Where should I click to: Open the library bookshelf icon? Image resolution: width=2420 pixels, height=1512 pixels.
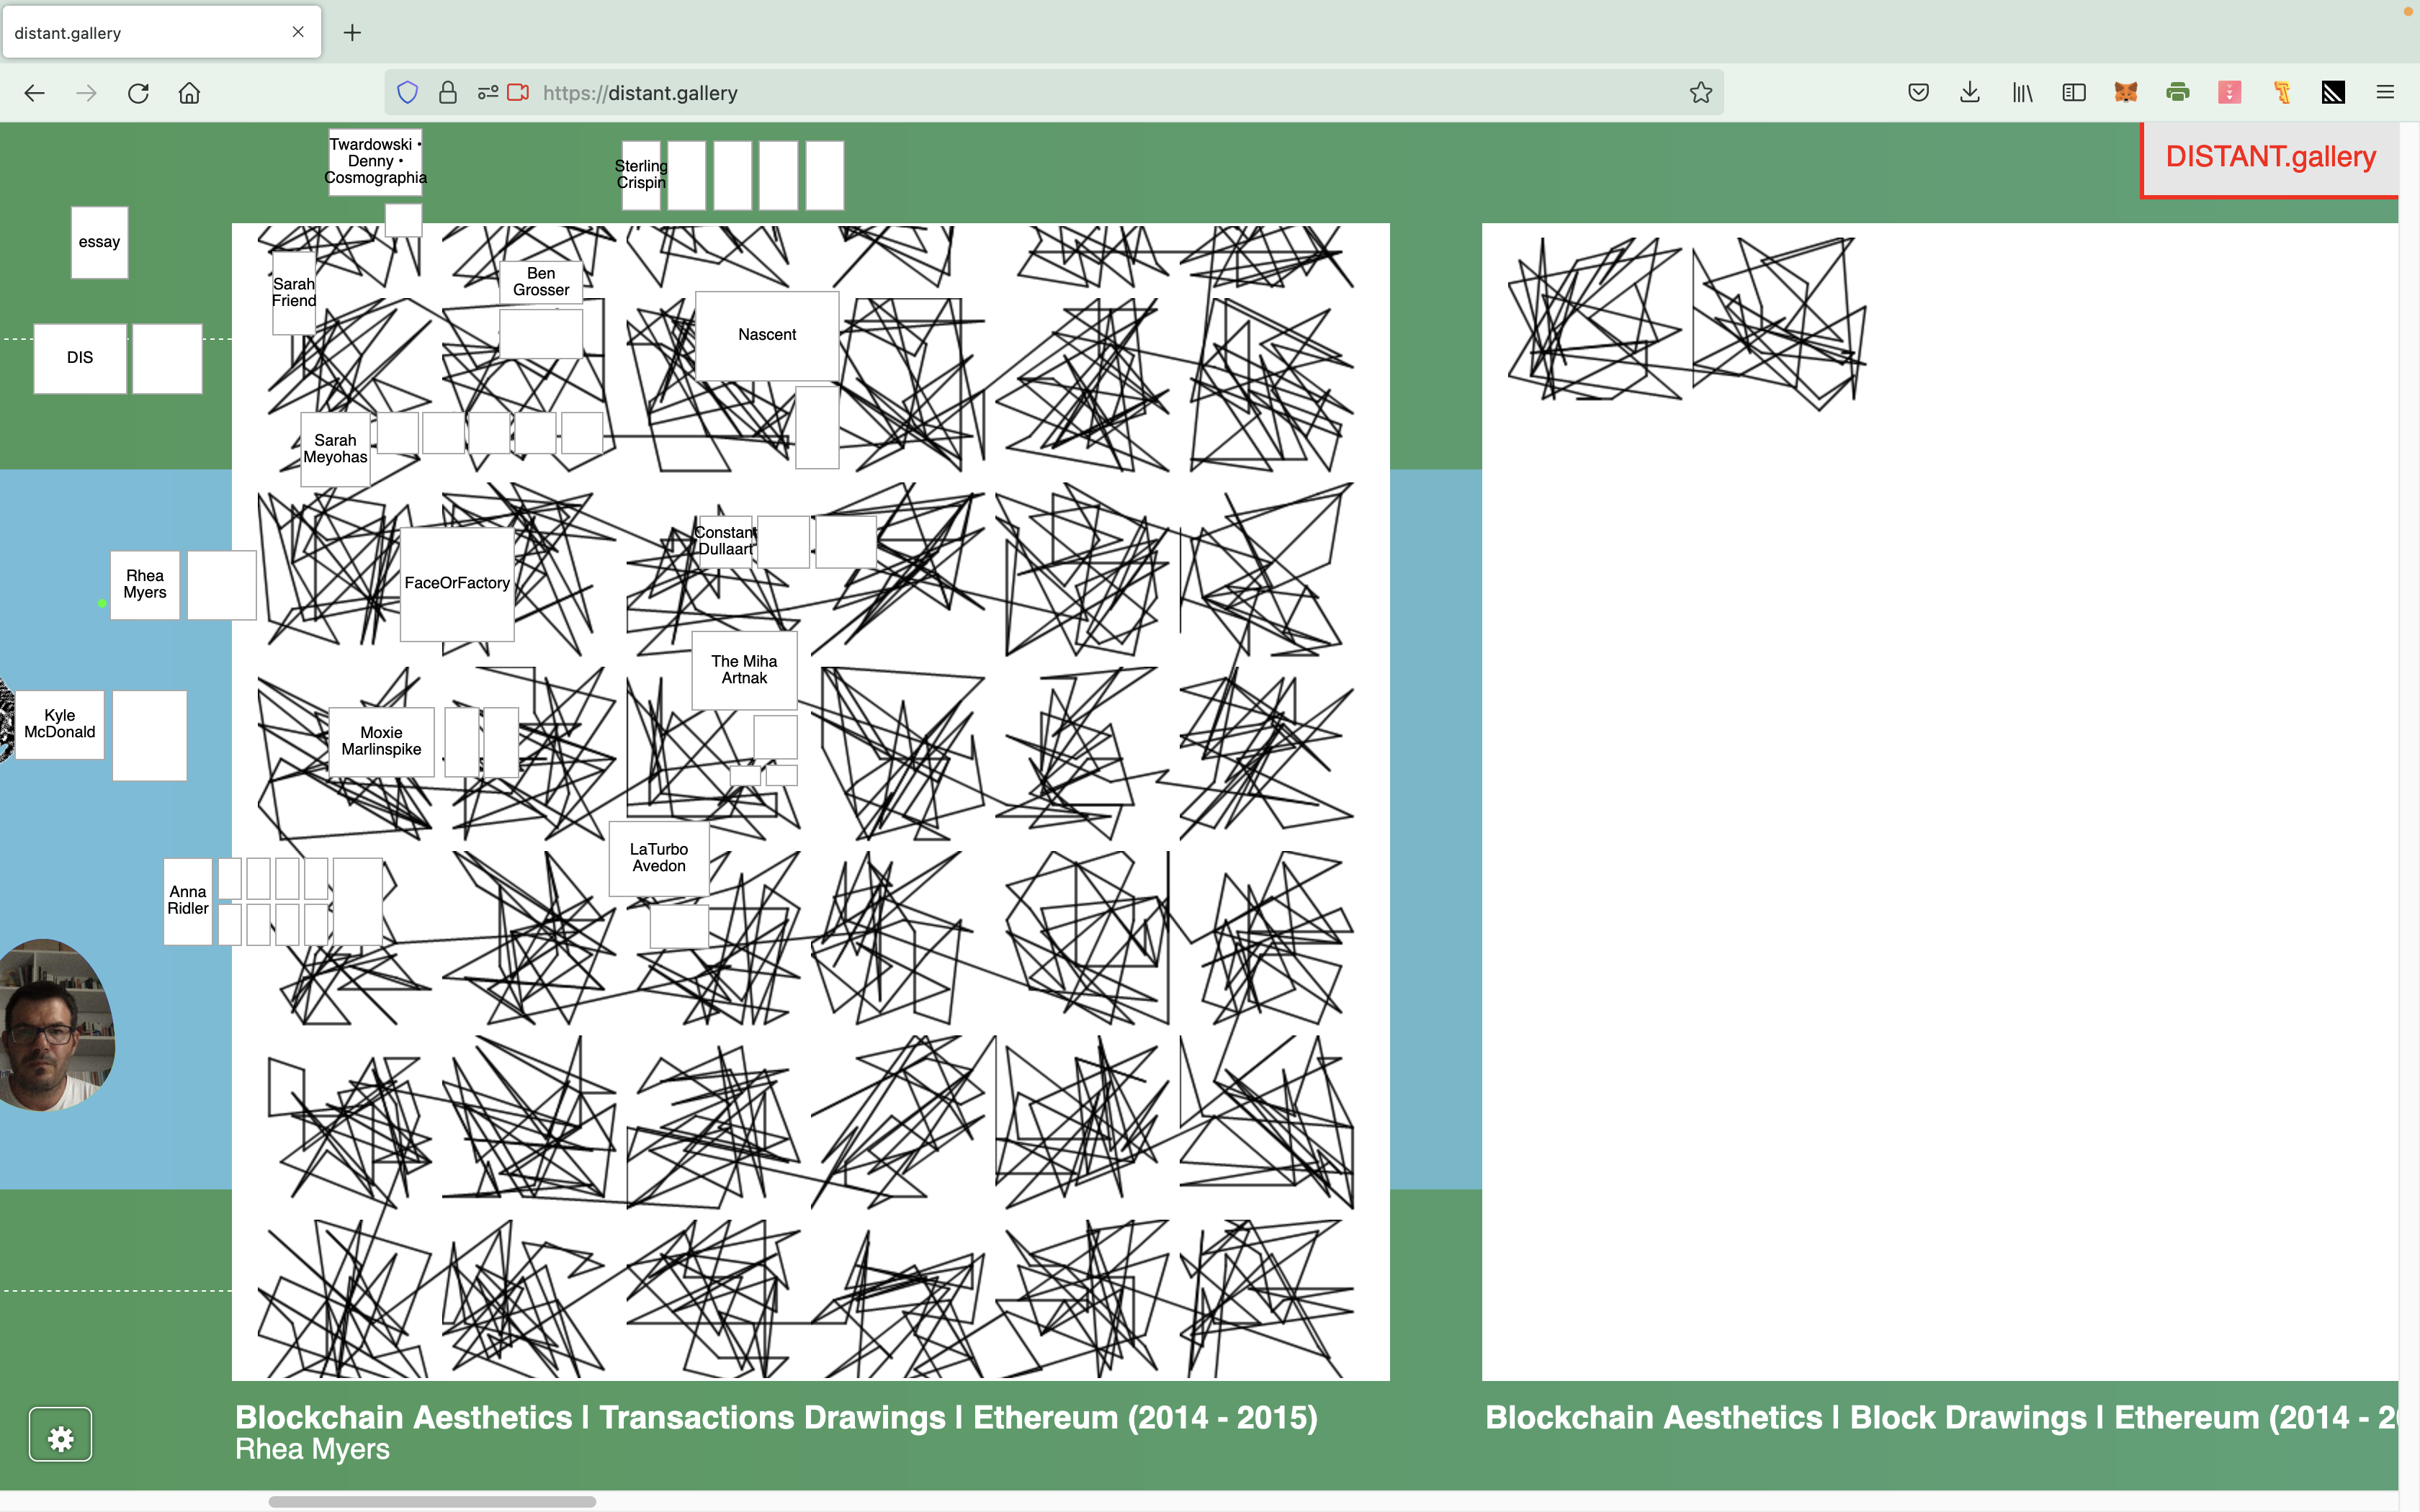click(2022, 93)
